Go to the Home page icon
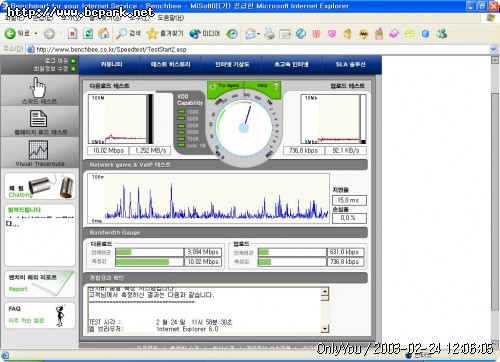The height and width of the screenshot is (362, 500). click(104, 33)
